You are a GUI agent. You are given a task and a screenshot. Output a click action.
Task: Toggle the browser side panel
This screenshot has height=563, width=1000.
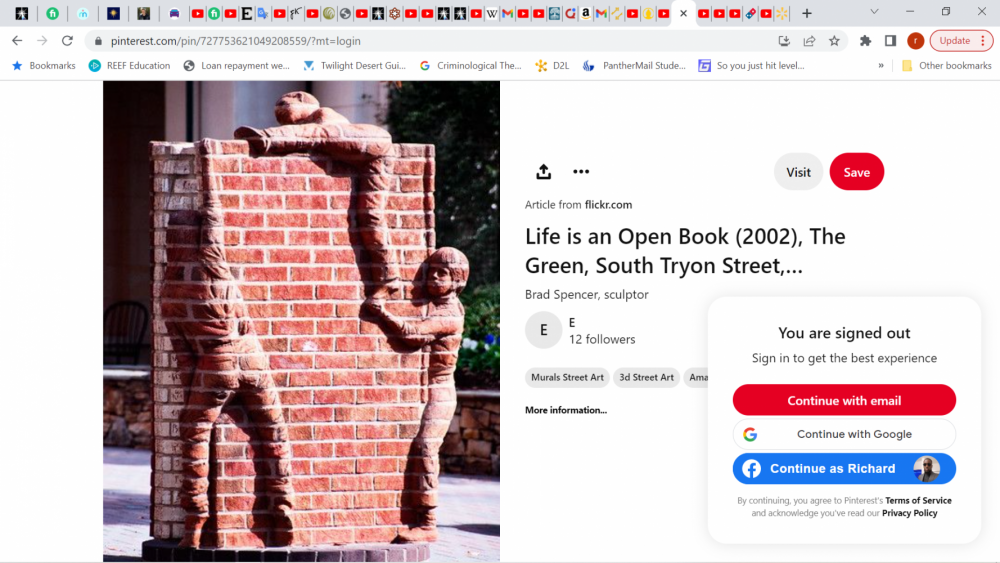890,41
